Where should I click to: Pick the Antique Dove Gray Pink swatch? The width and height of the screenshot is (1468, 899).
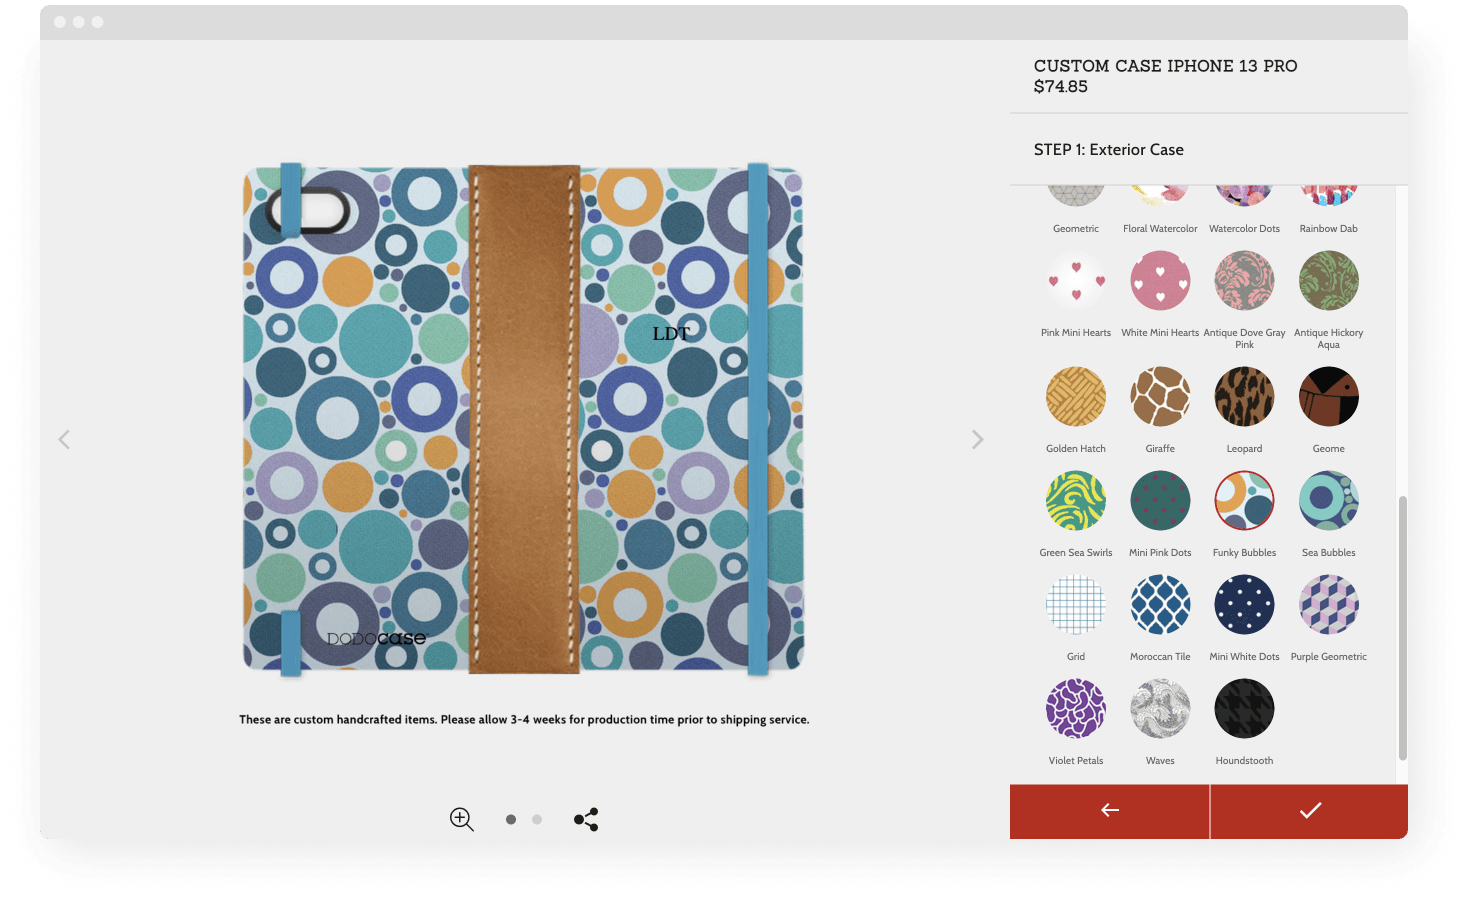1244,281
